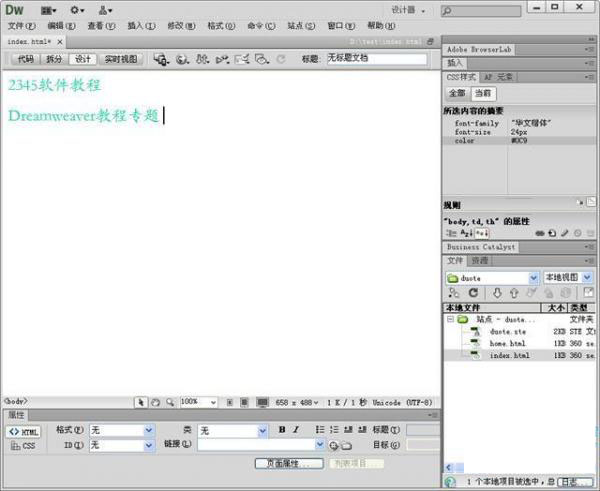600x491 pixels.
Task: Expand Files panel to show both sites
Action: click(x=588, y=293)
